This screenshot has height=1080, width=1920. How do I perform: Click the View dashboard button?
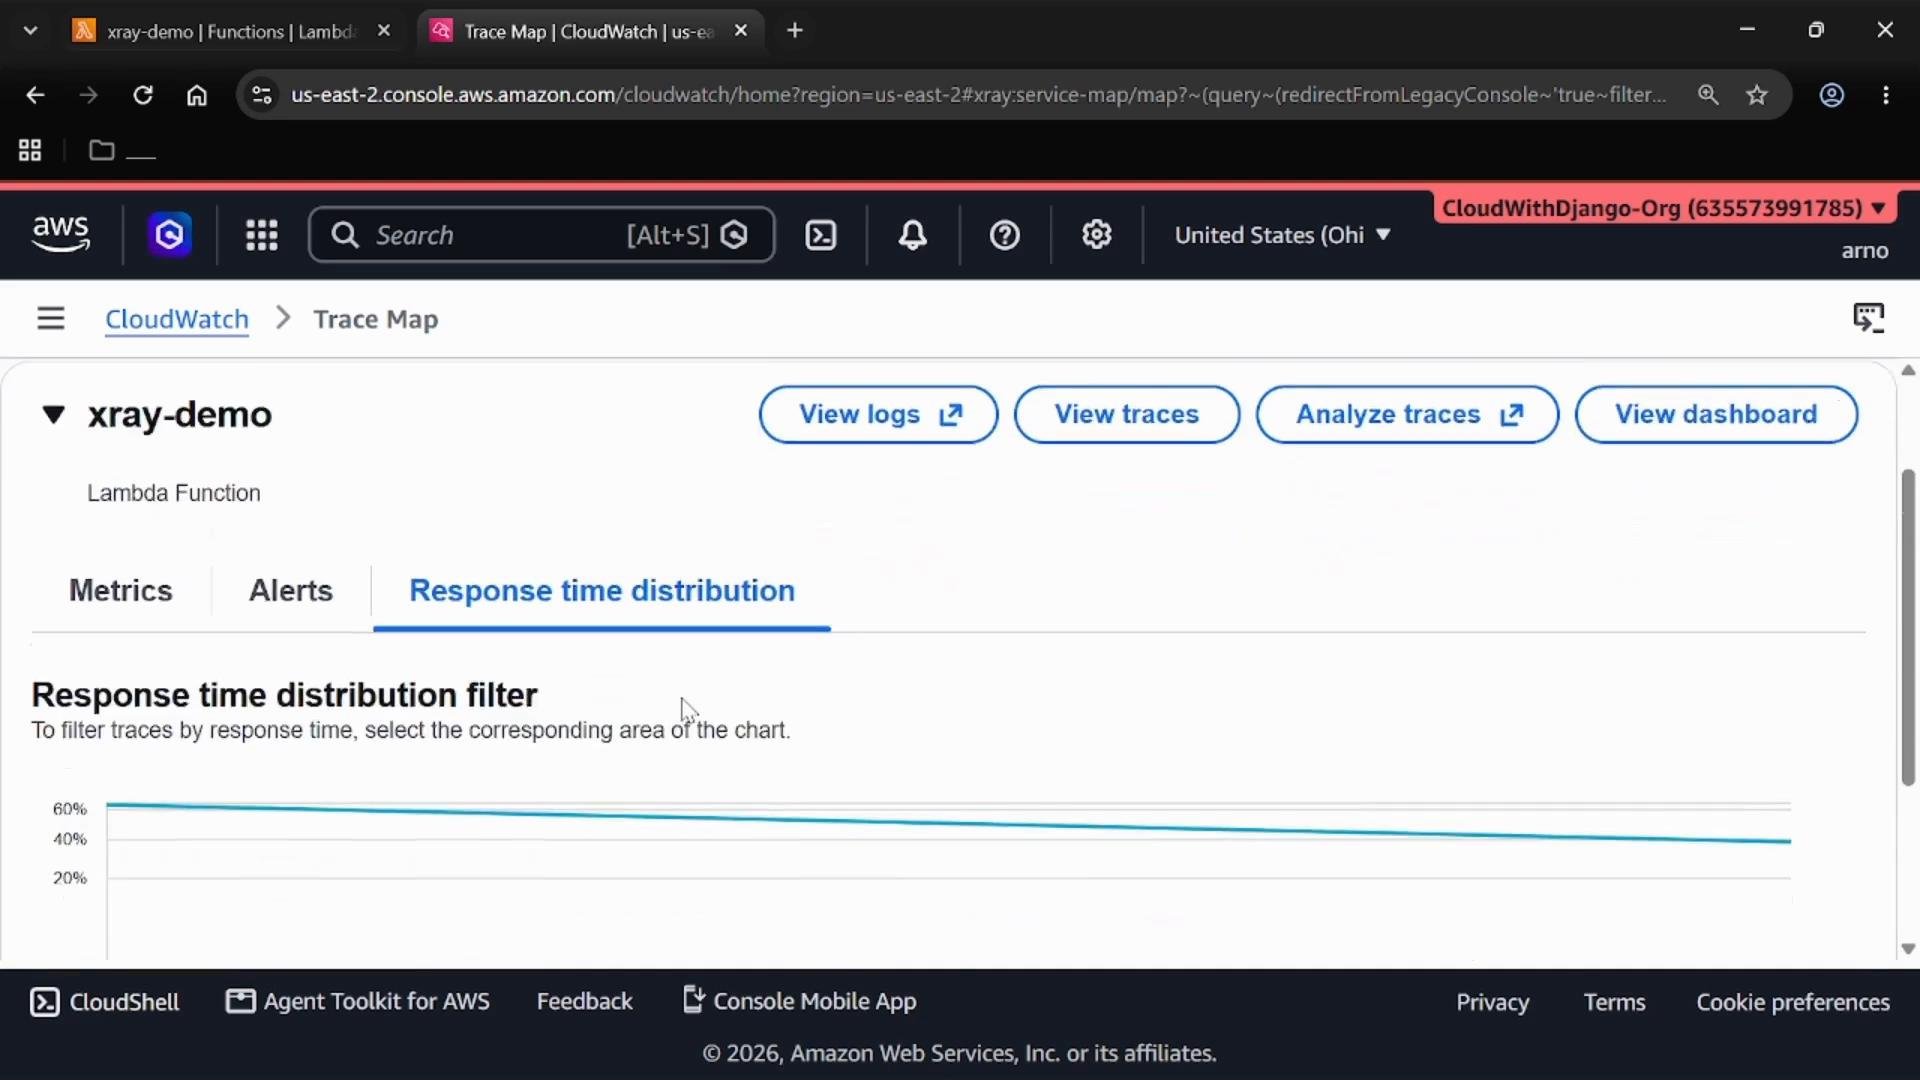click(x=1716, y=414)
